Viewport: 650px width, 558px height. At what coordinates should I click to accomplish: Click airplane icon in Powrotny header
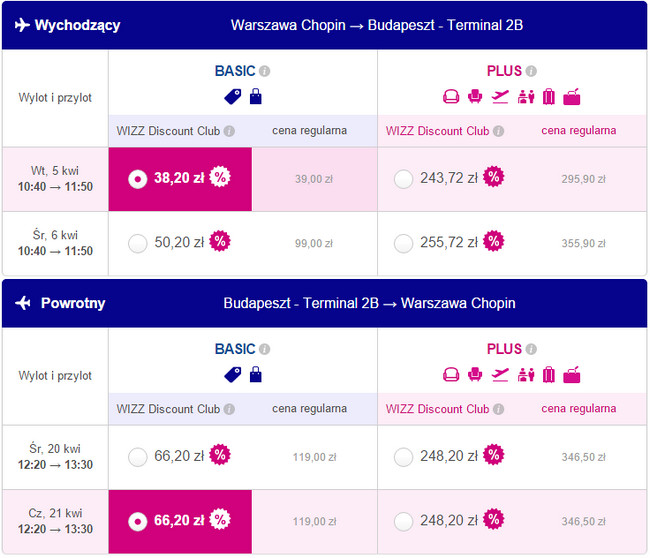pos(21,303)
